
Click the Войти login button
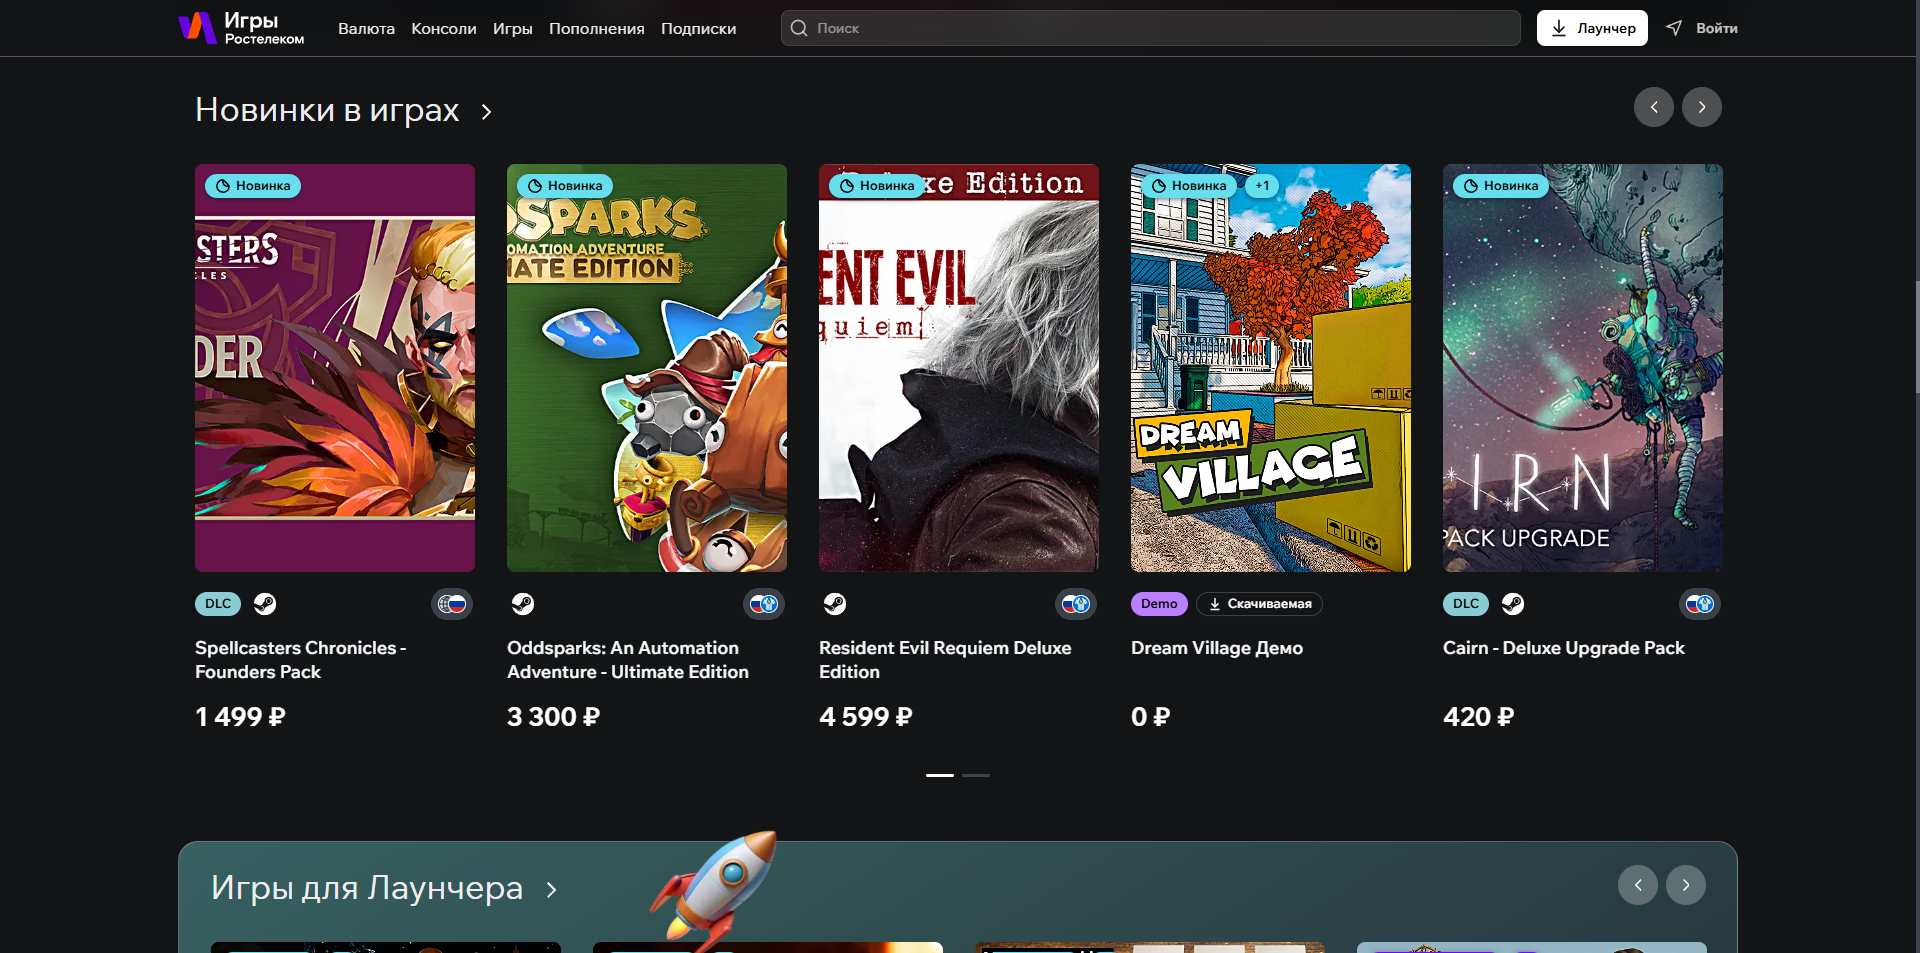tap(1703, 28)
